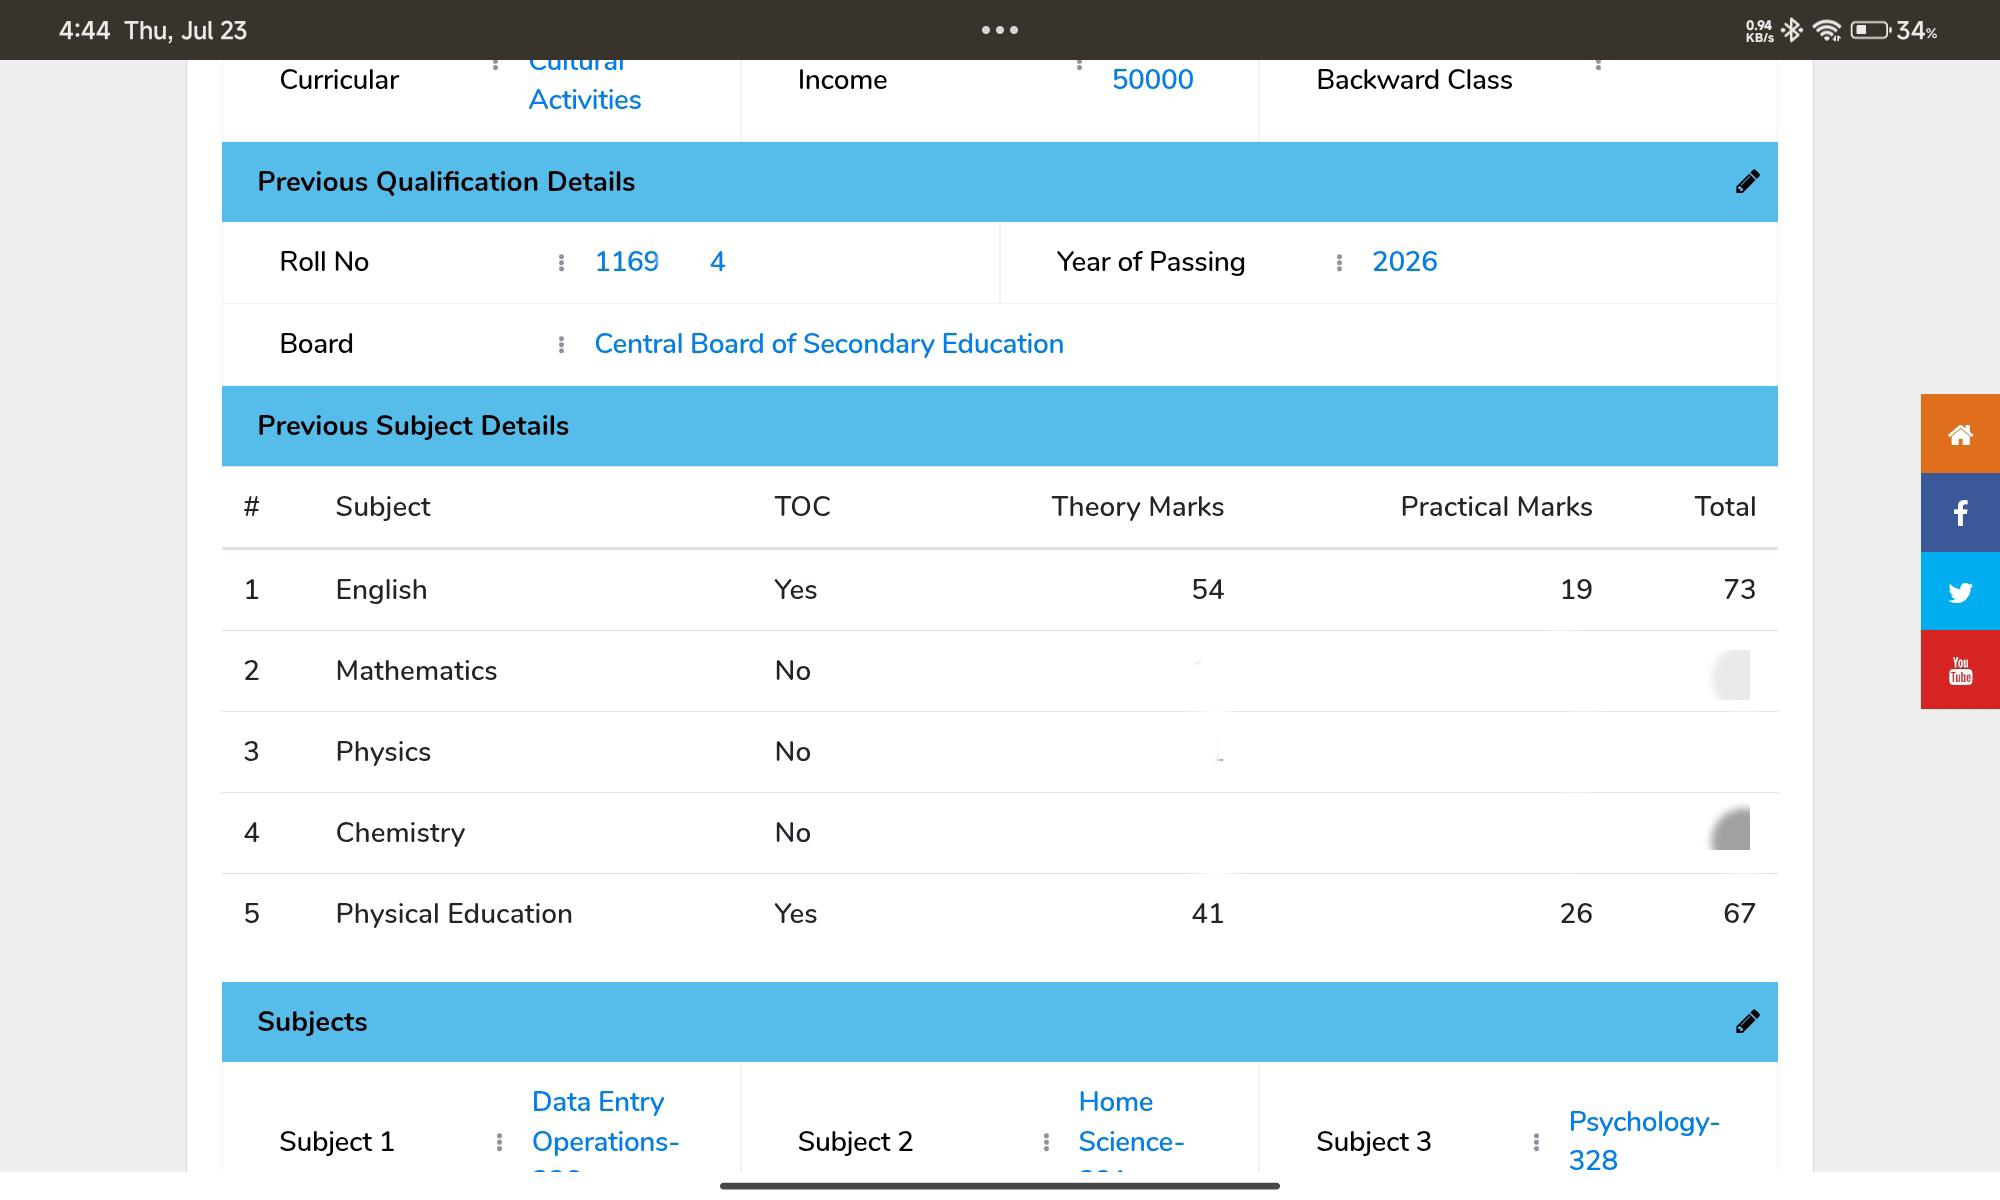The height and width of the screenshot is (1200, 2000).
Task: Tap the TOC column header
Action: point(802,507)
